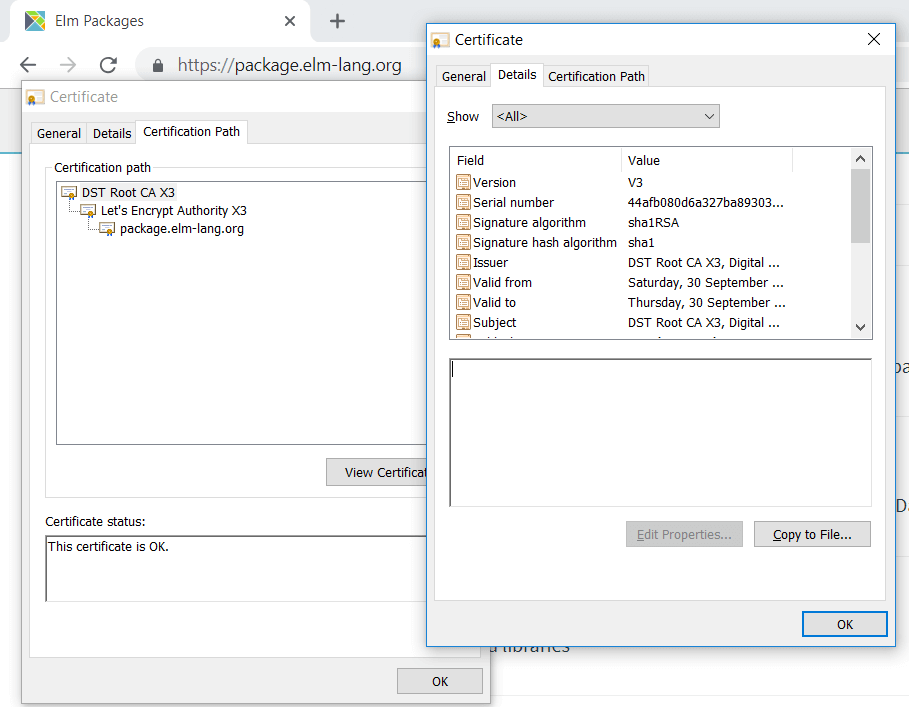This screenshot has height=707, width=909.
Task: Select the Issuer row text
Action: [490, 263]
